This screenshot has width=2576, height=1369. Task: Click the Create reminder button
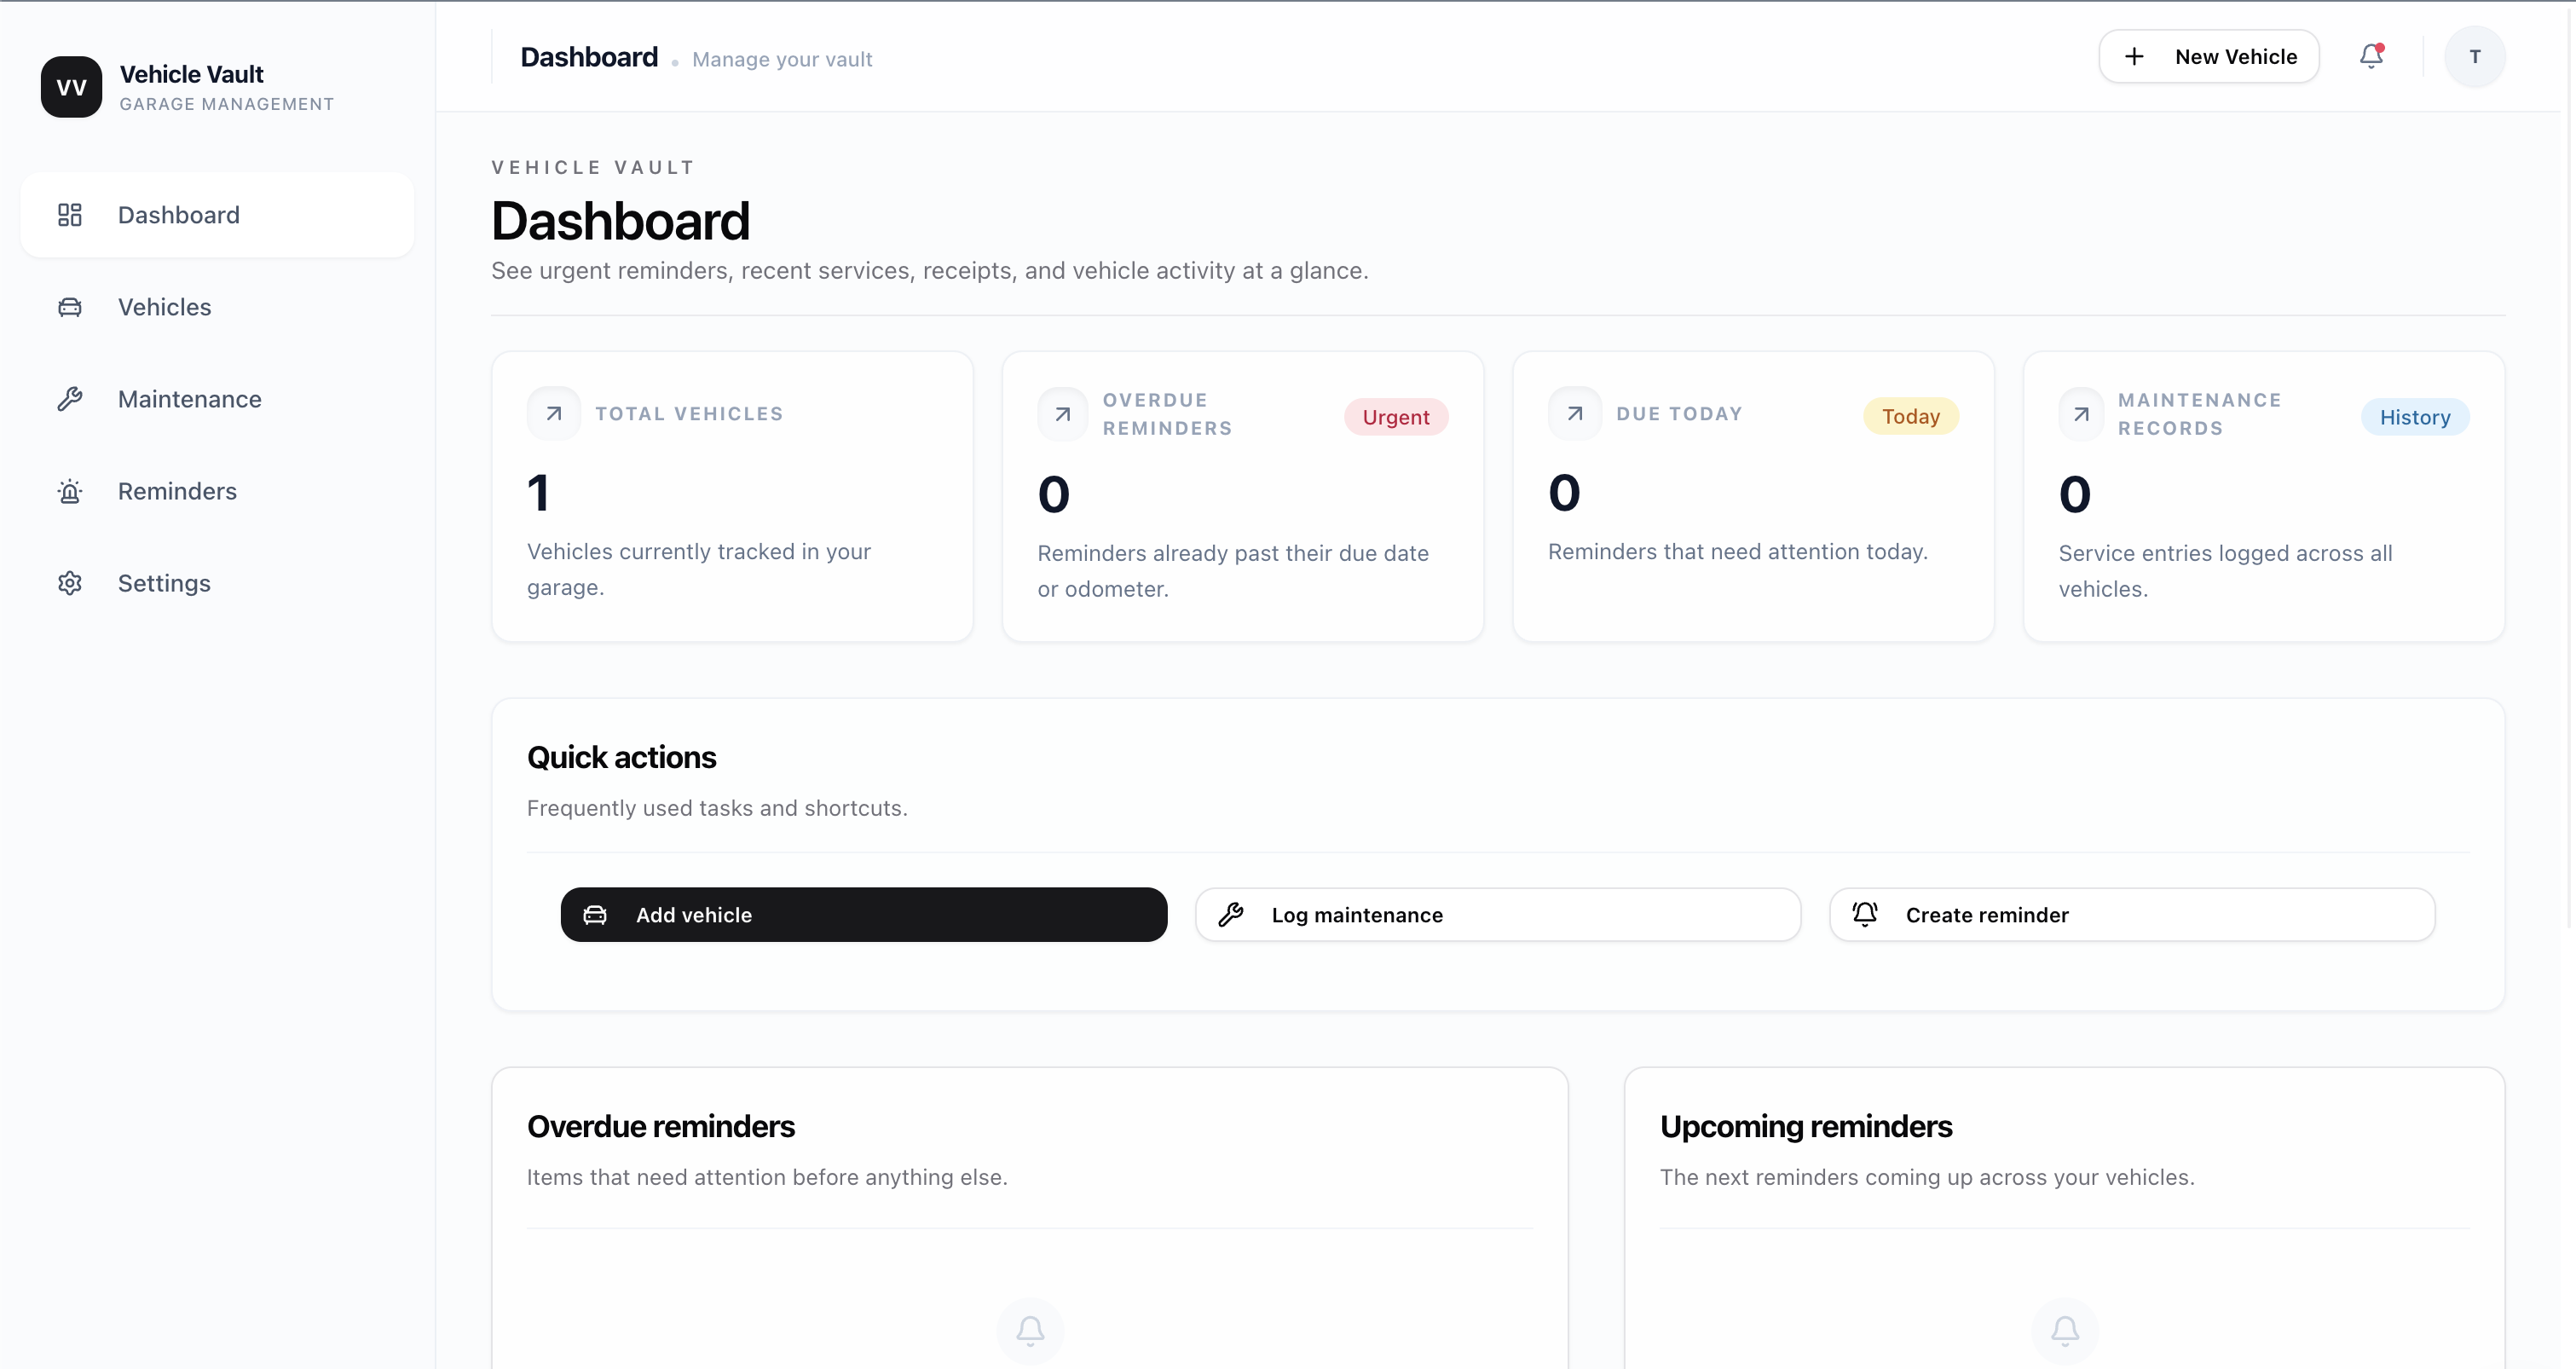[2132, 915]
